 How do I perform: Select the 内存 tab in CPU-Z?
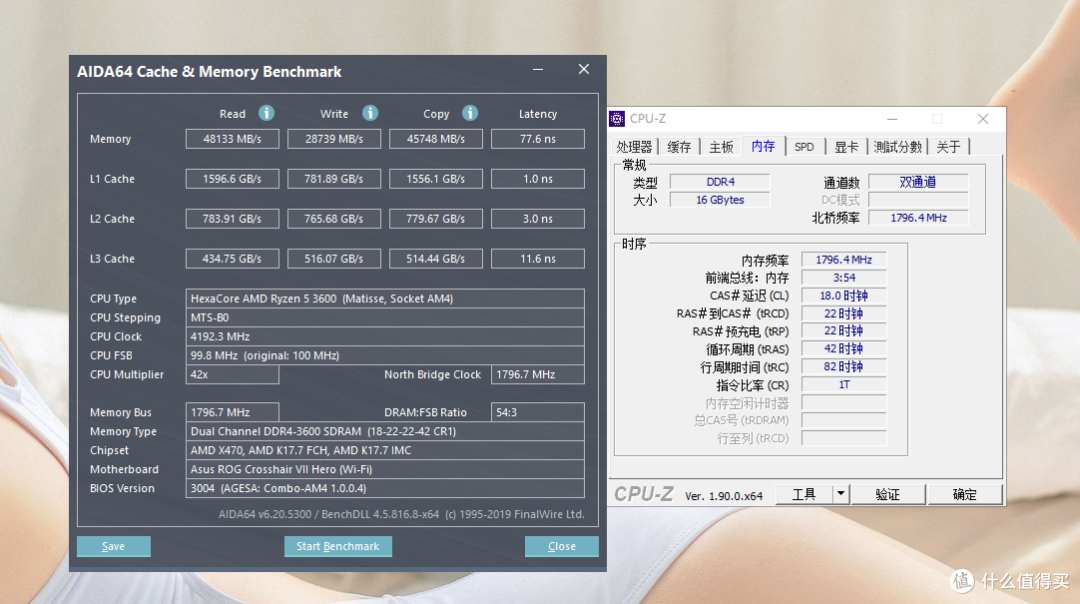tap(762, 146)
